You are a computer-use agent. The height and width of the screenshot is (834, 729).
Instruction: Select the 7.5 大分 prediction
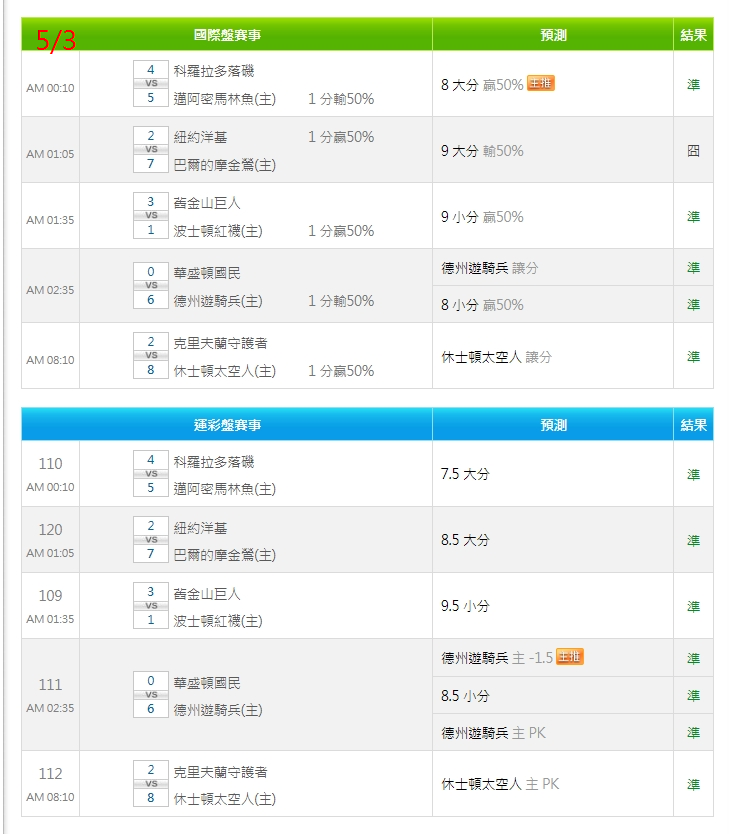465,474
